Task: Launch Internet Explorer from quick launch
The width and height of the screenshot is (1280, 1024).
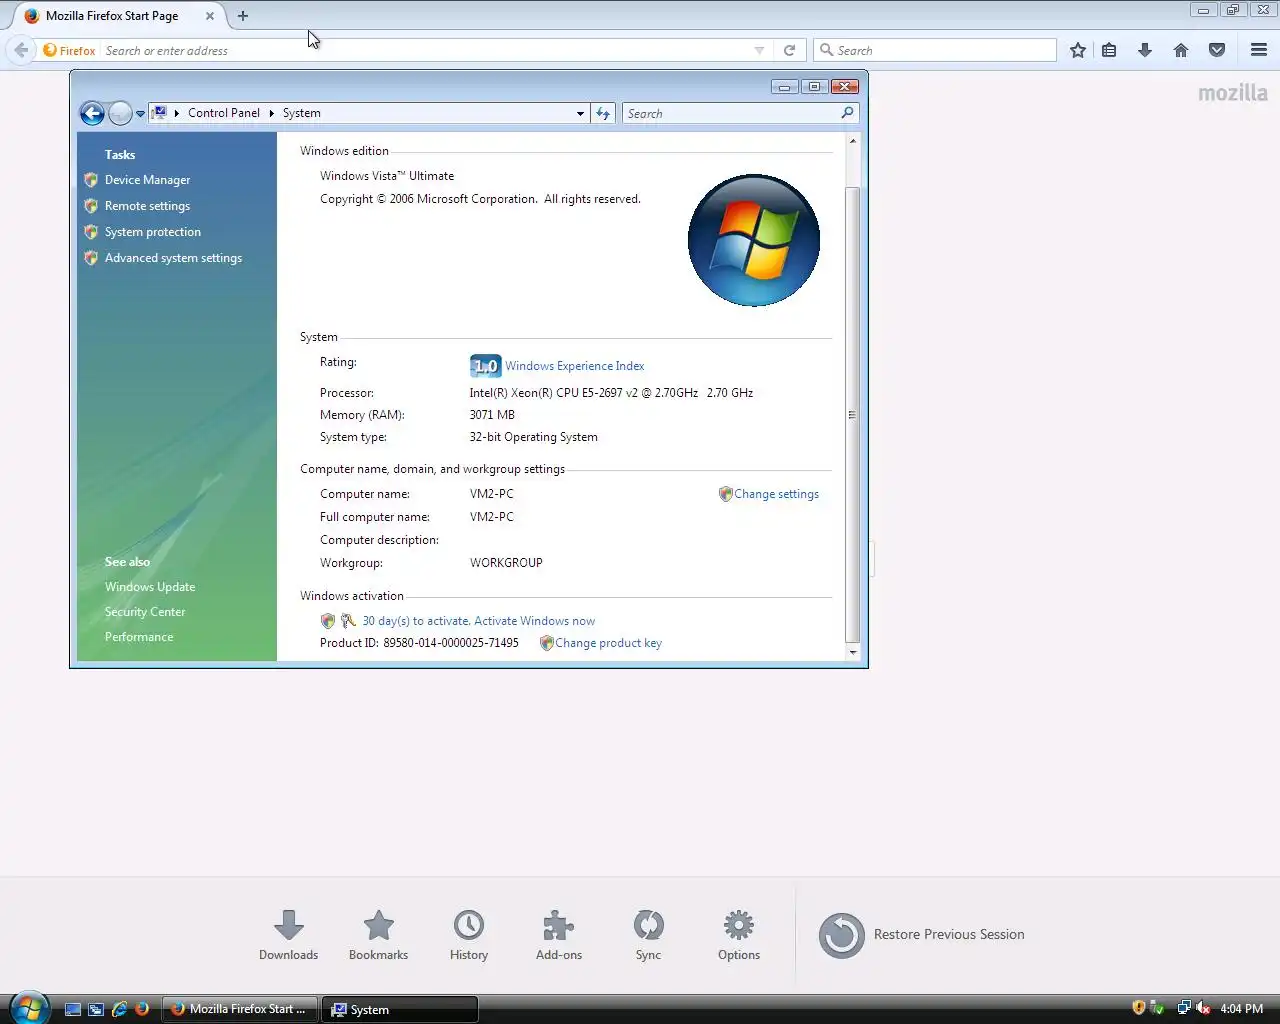Action: (x=119, y=1010)
